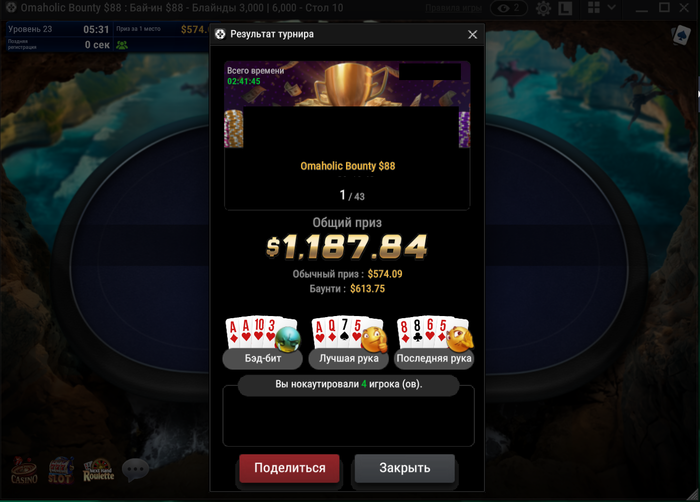This screenshot has width=700, height=502.
Task: Close the Результат турнира dialog
Action: click(472, 34)
